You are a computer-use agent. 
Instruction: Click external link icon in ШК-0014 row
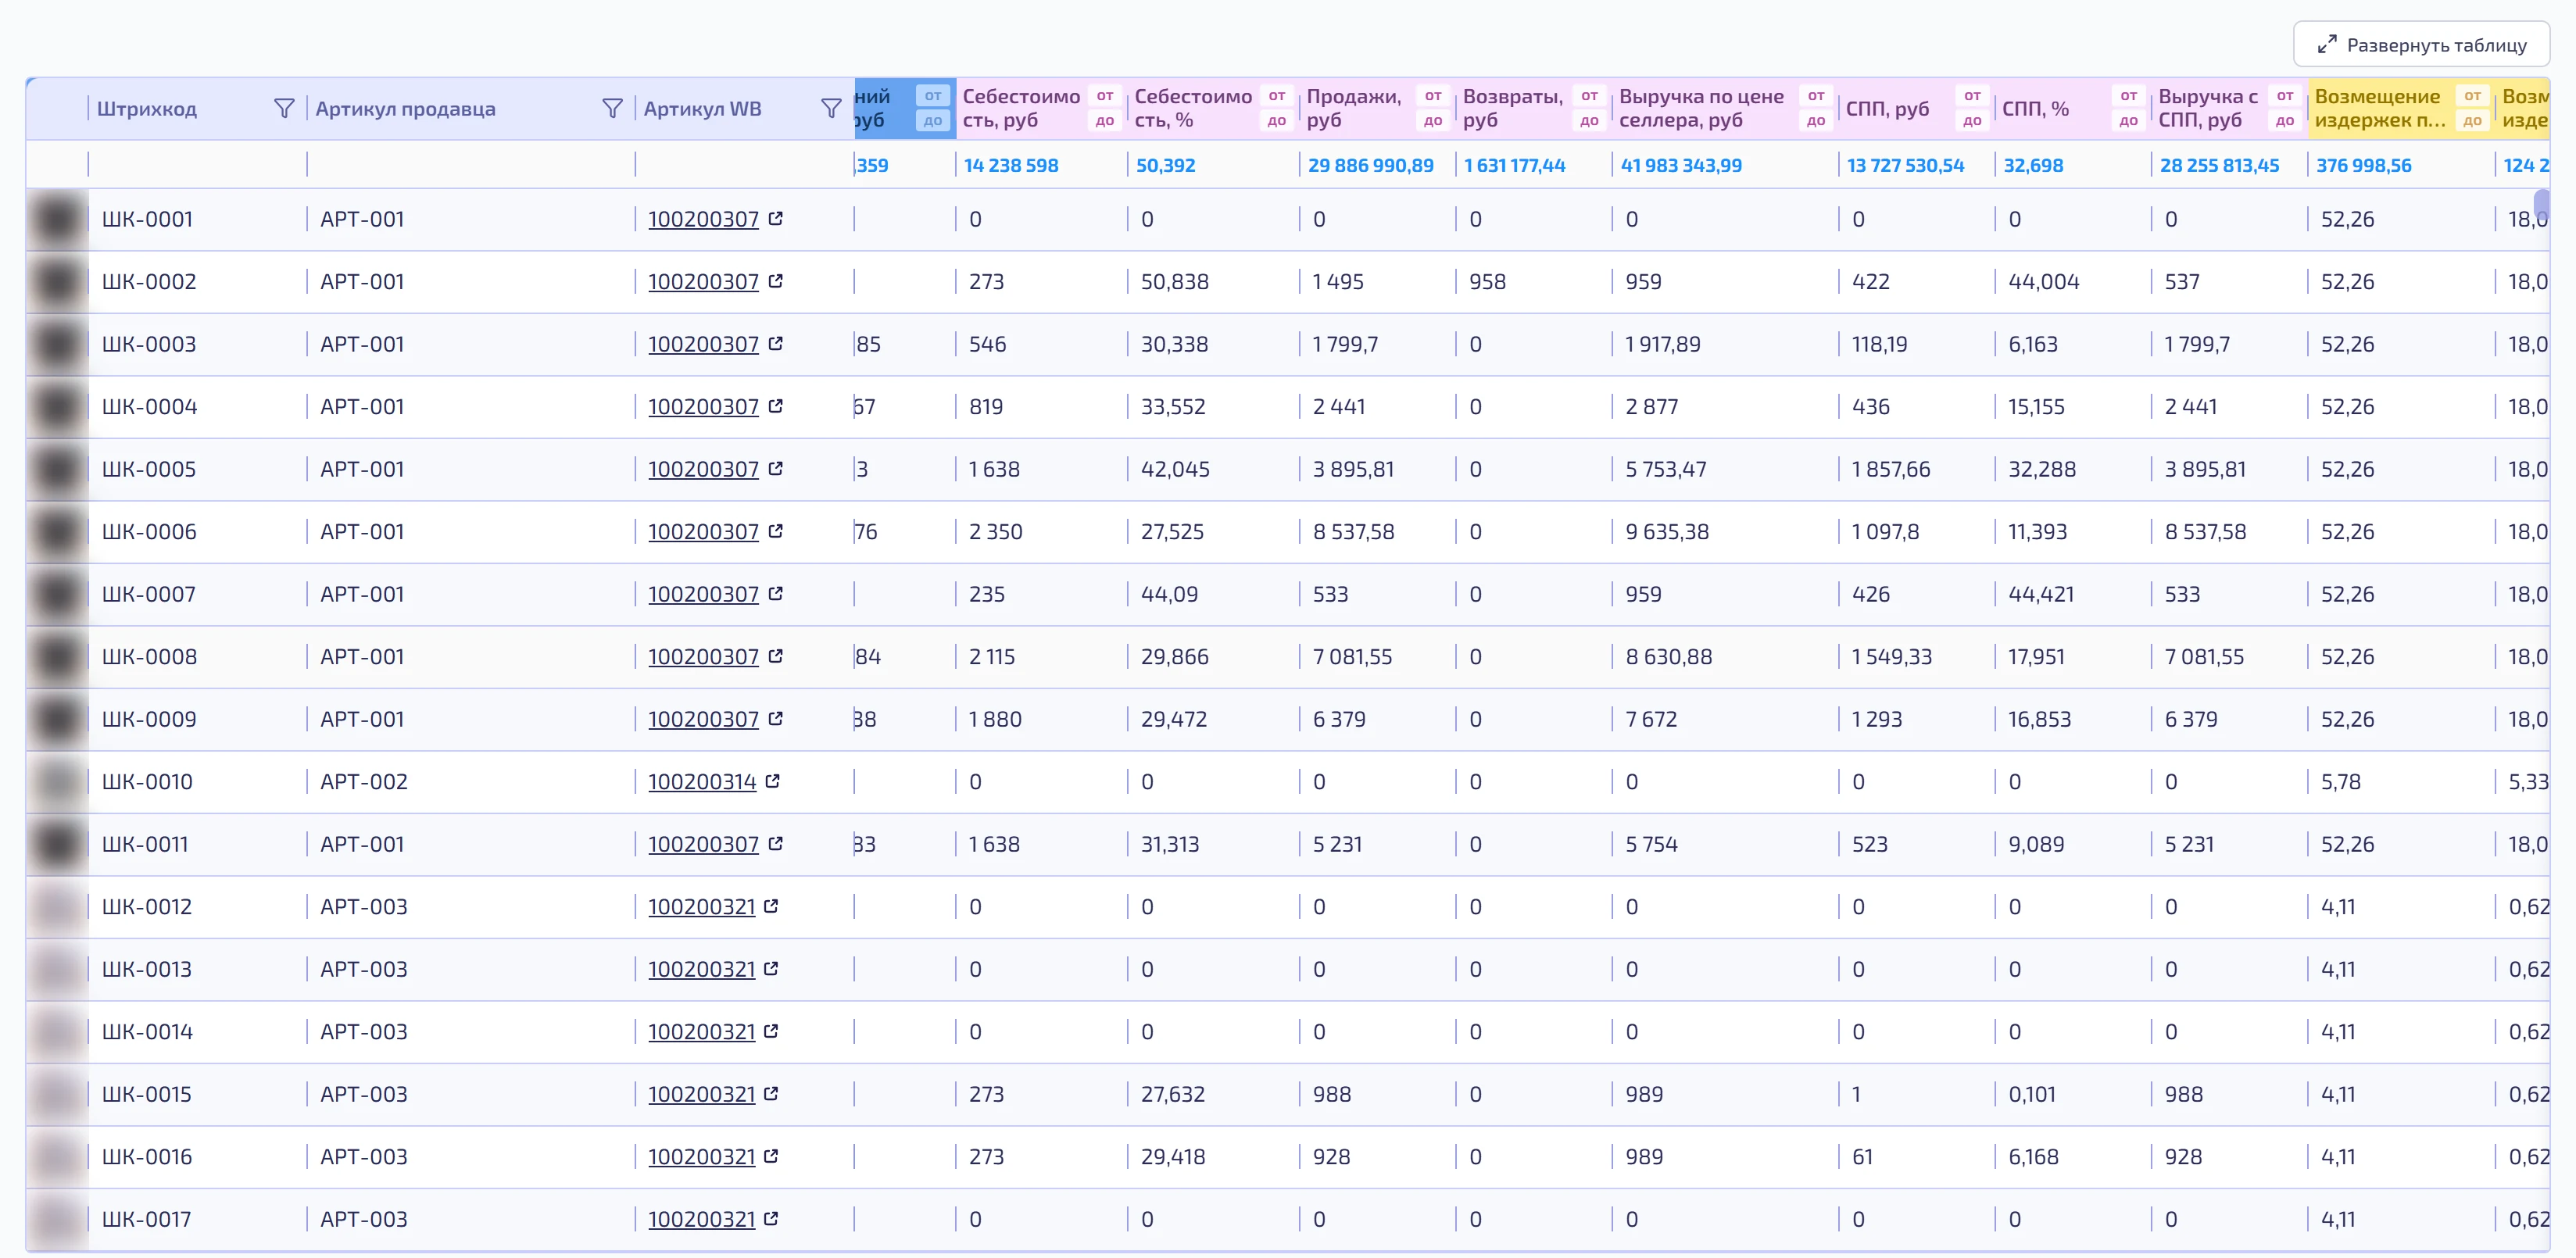(x=771, y=1031)
